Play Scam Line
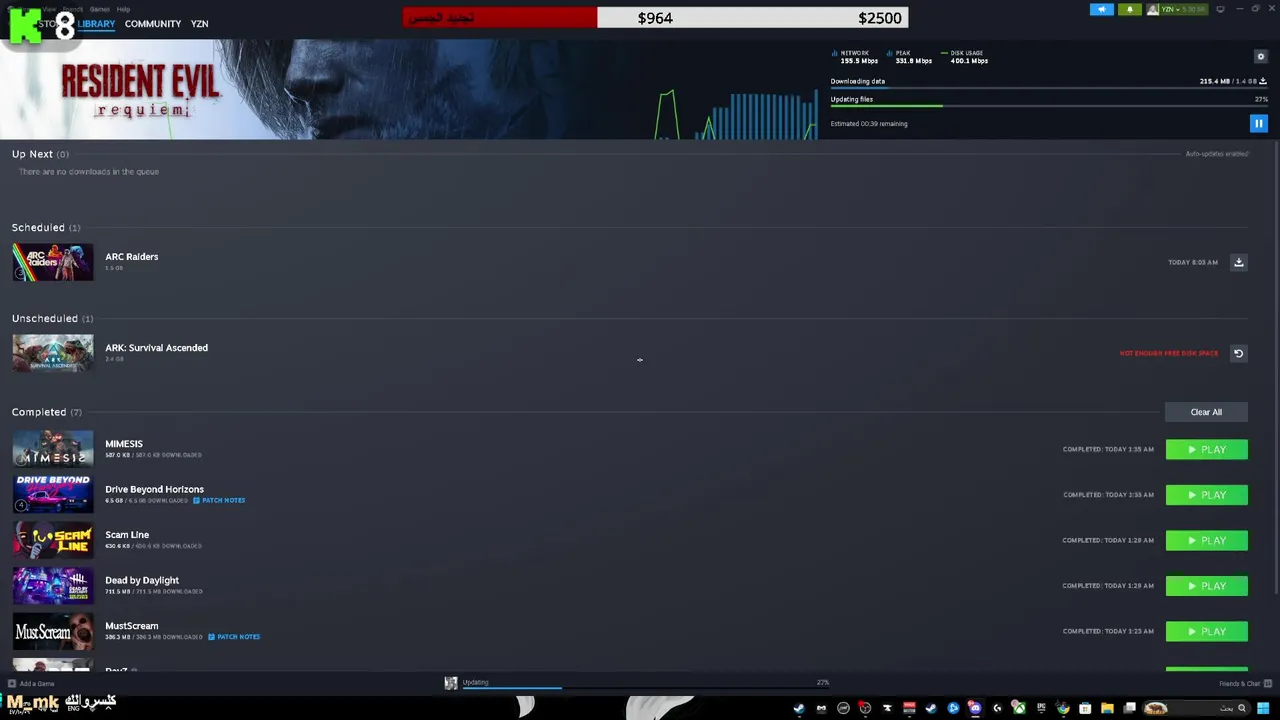The height and width of the screenshot is (720, 1280). point(1206,540)
